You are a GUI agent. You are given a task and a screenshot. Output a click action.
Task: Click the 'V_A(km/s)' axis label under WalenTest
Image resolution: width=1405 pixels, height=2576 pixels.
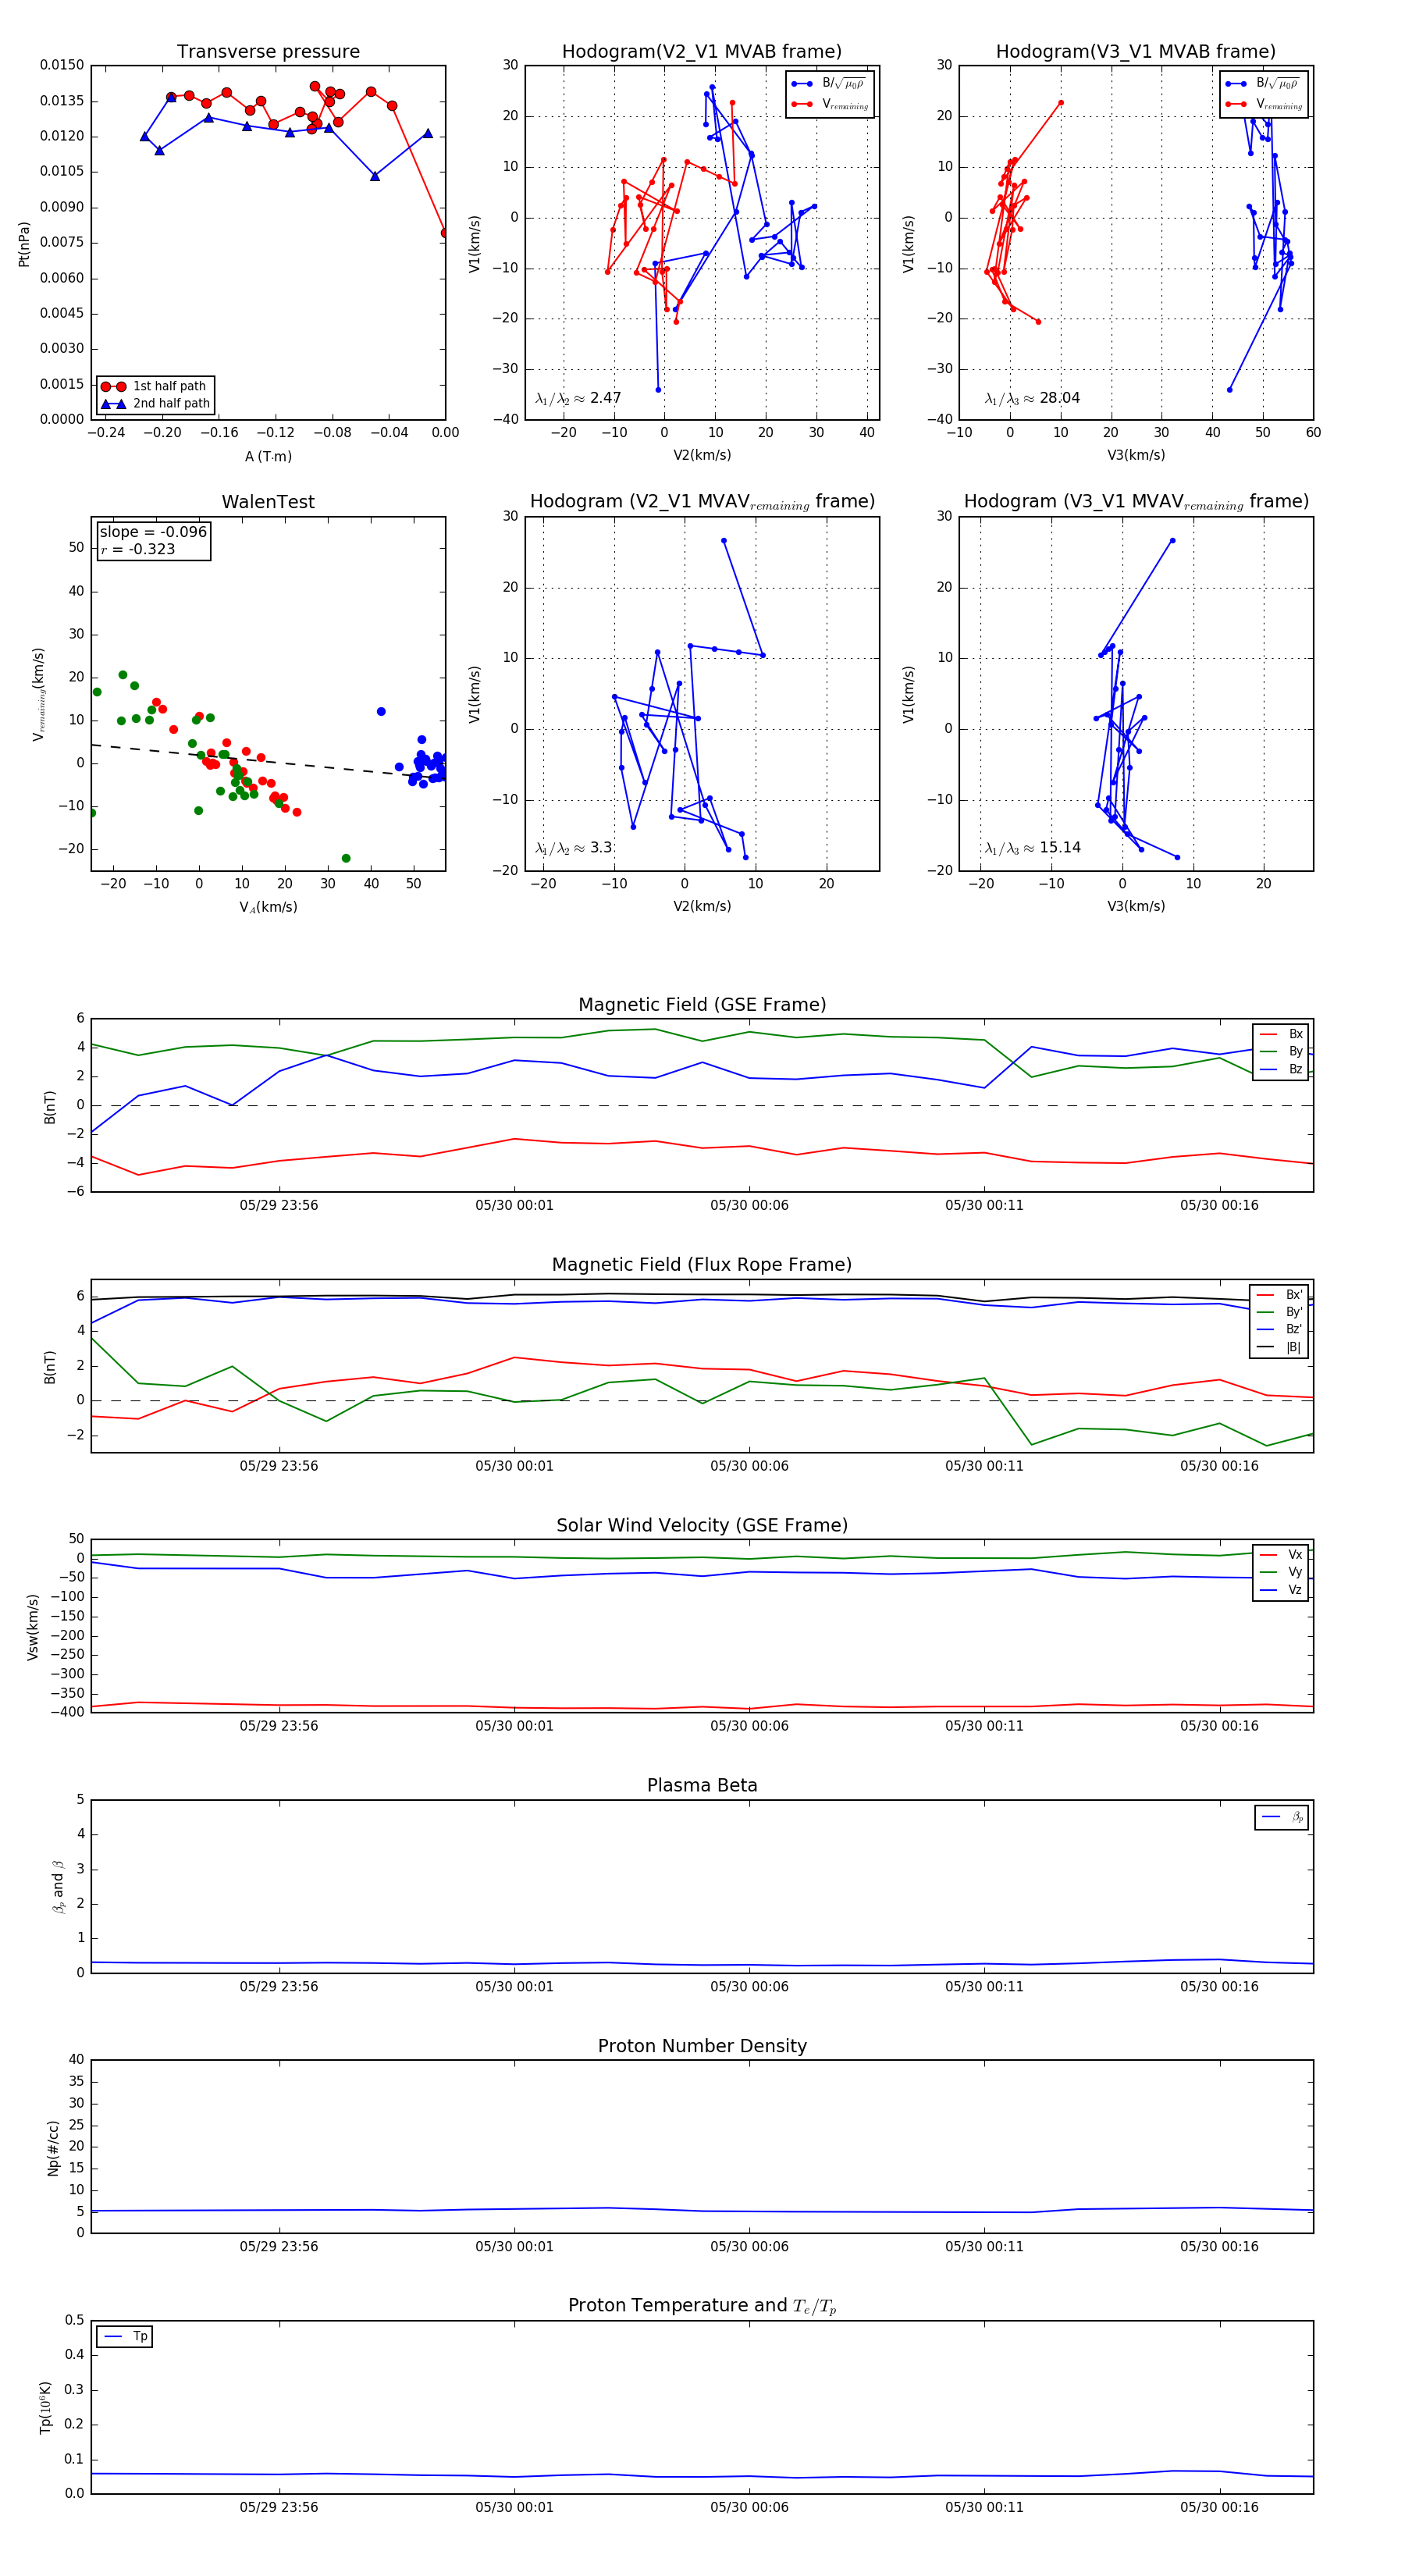[268, 907]
